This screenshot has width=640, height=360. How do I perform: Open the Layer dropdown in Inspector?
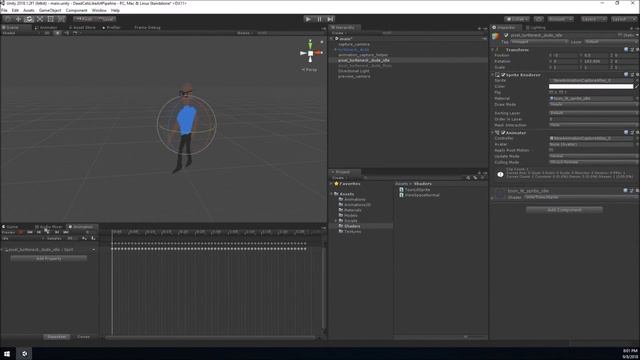click(x=611, y=42)
